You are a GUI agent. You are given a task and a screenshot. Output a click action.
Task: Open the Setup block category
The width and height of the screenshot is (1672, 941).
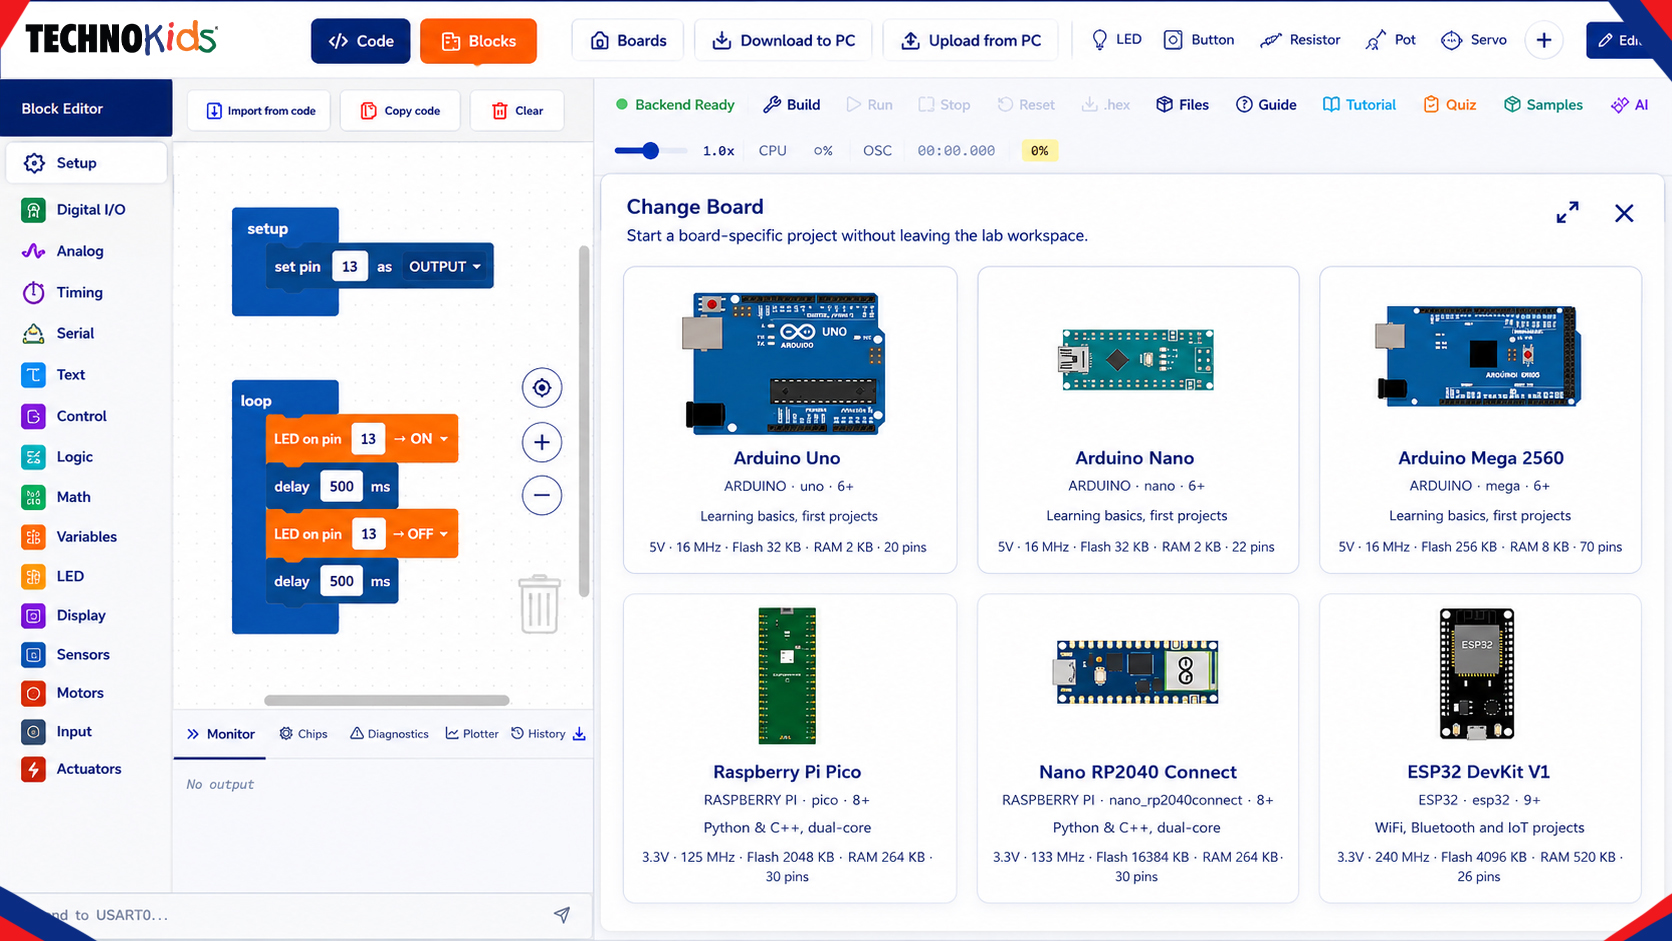click(x=86, y=163)
